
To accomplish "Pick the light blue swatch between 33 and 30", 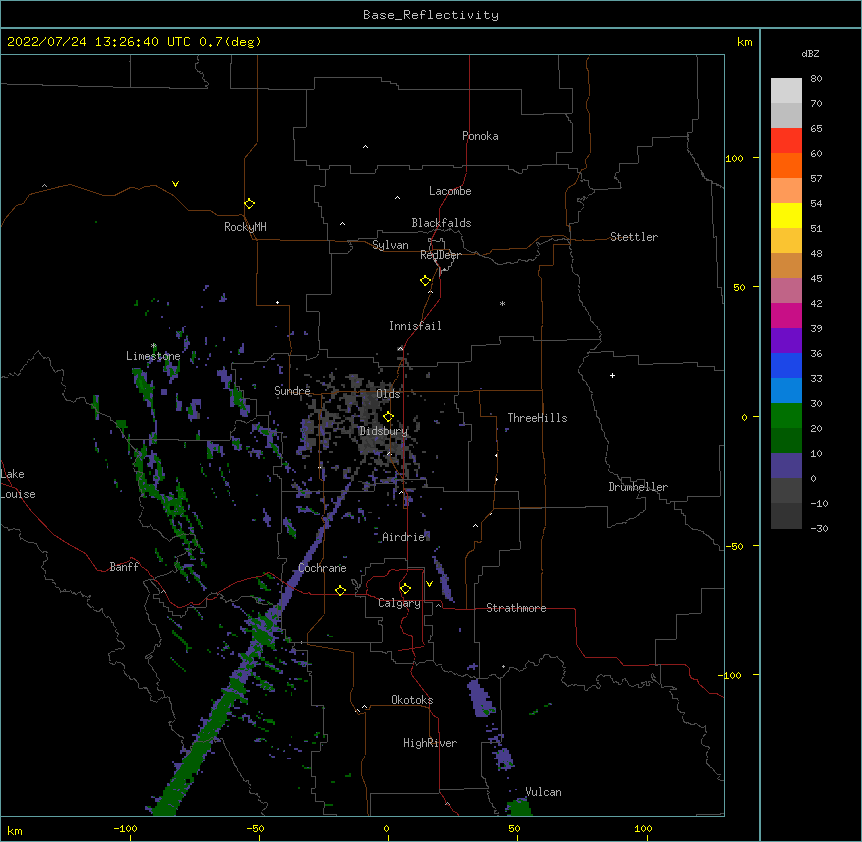I will (x=786, y=391).
